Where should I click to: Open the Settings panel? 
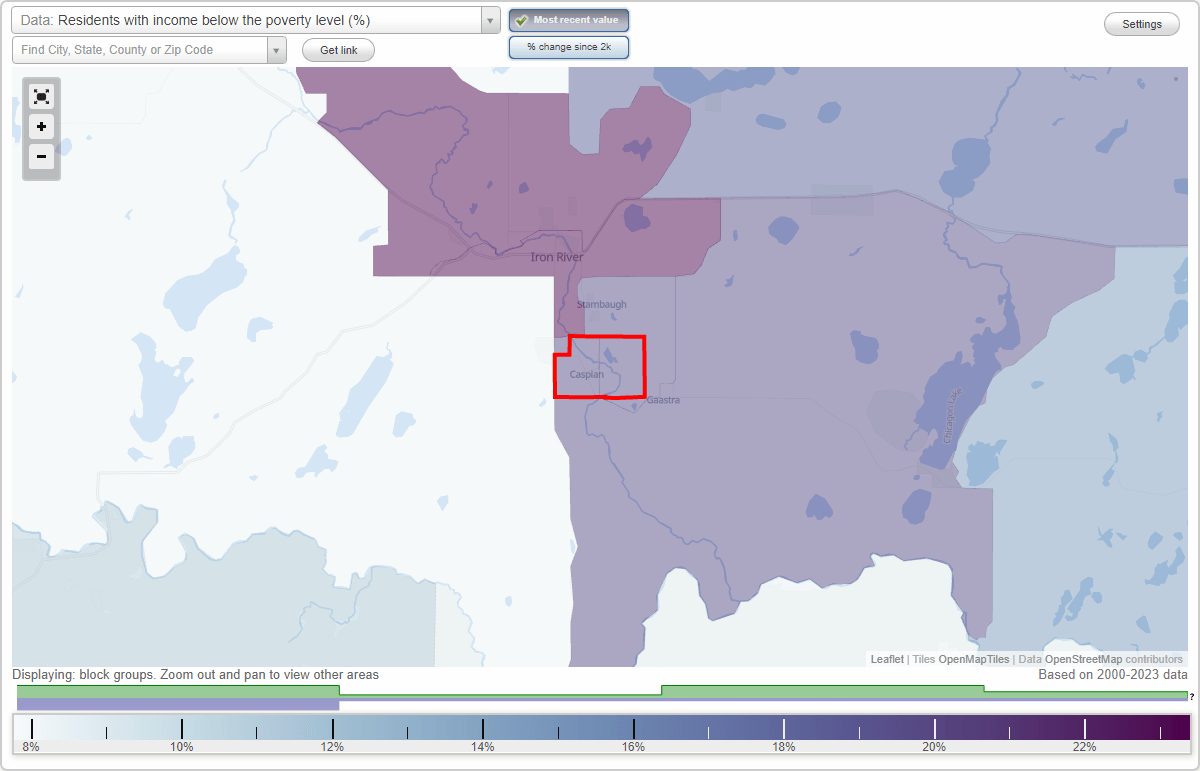(x=1141, y=23)
